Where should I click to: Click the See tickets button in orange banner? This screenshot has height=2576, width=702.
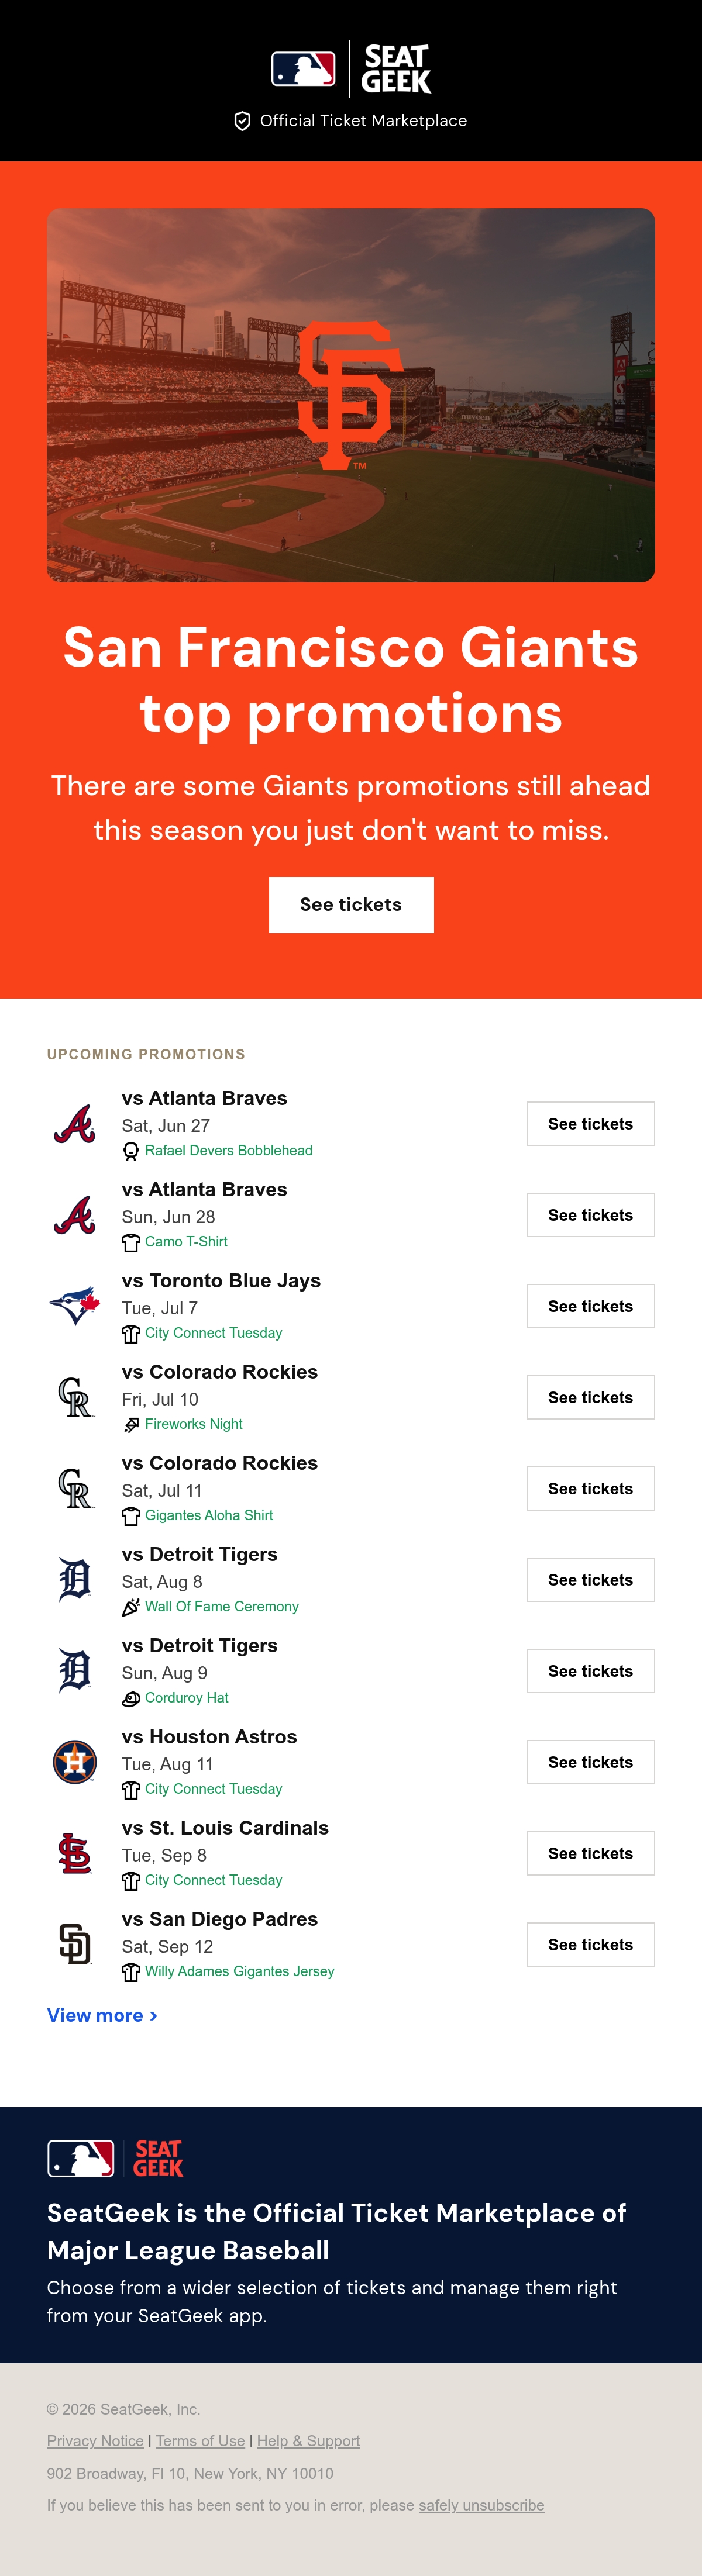tap(351, 905)
